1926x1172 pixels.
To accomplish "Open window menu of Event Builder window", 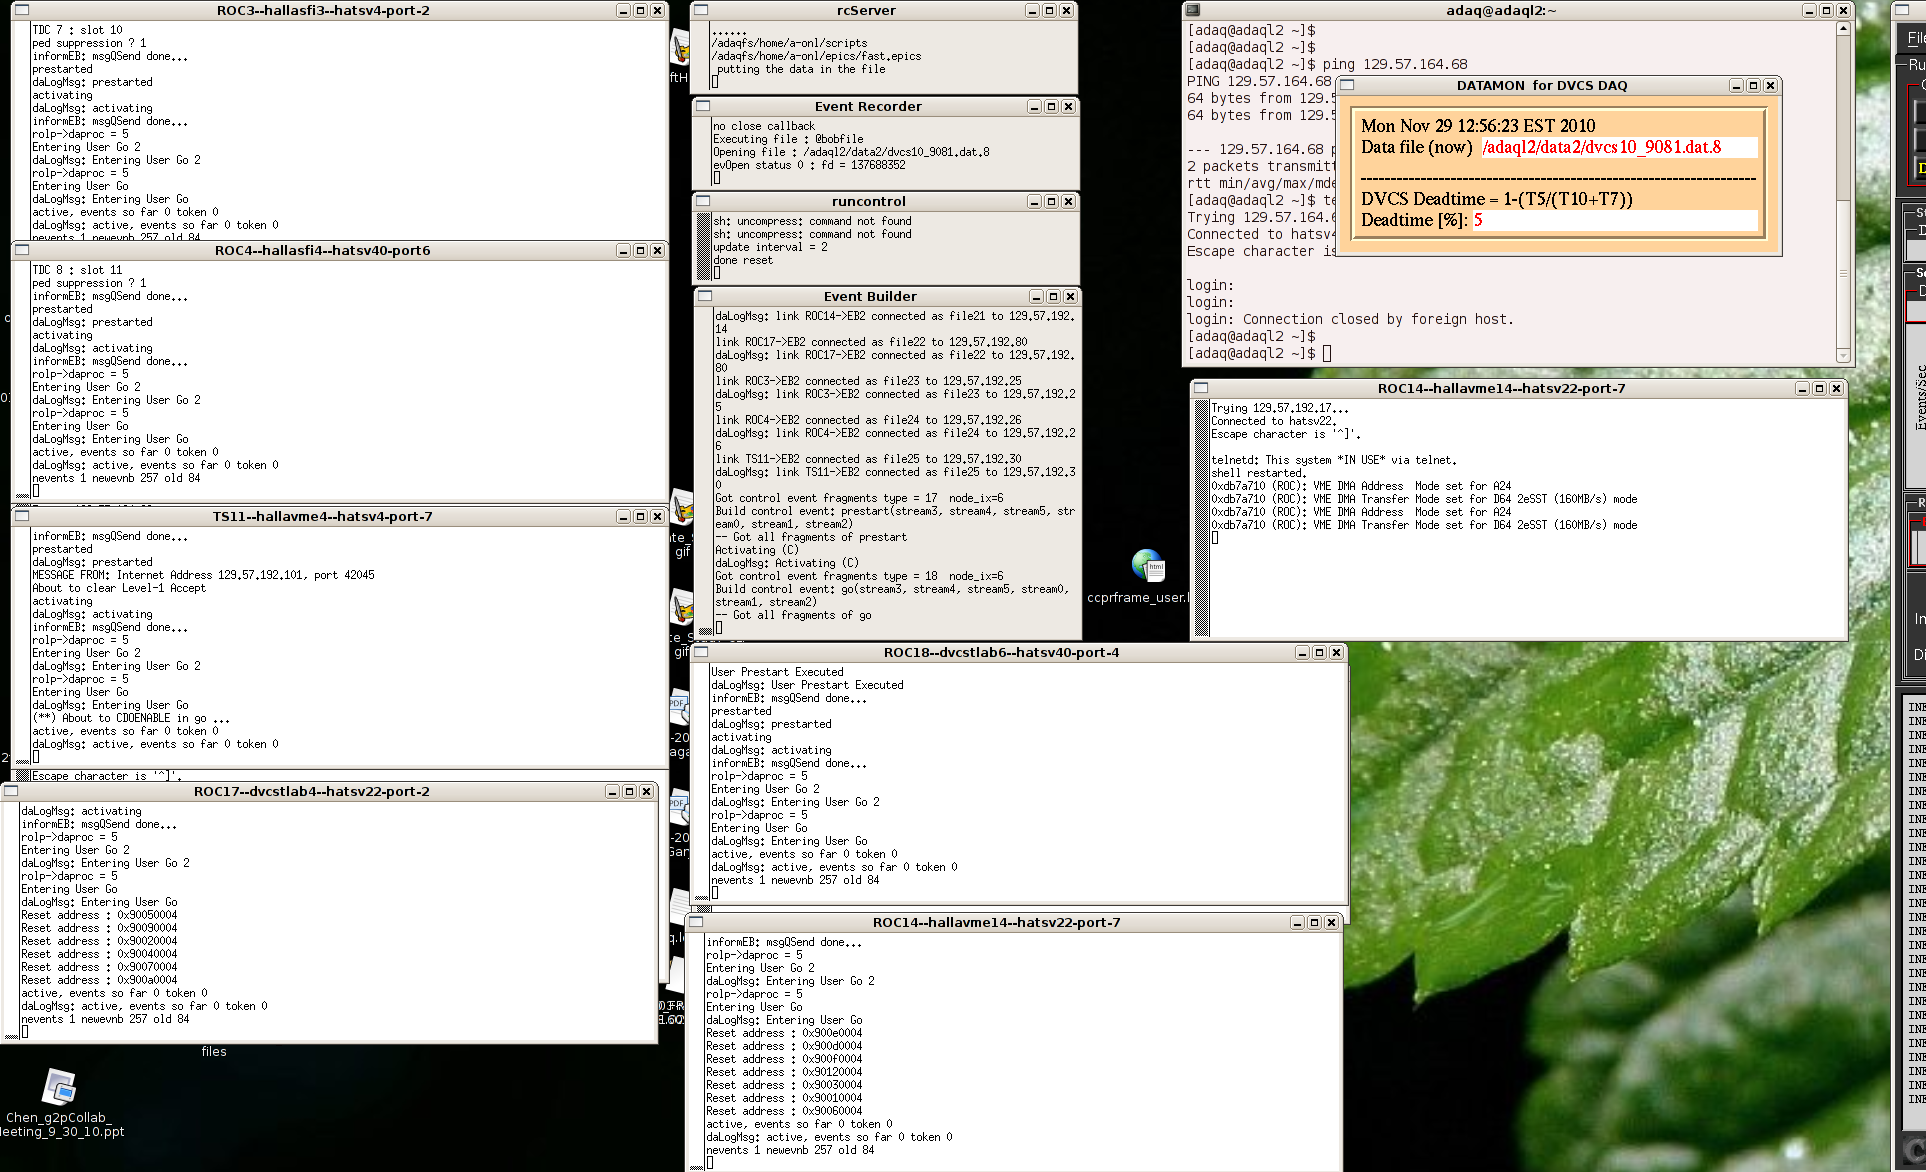I will coord(705,296).
